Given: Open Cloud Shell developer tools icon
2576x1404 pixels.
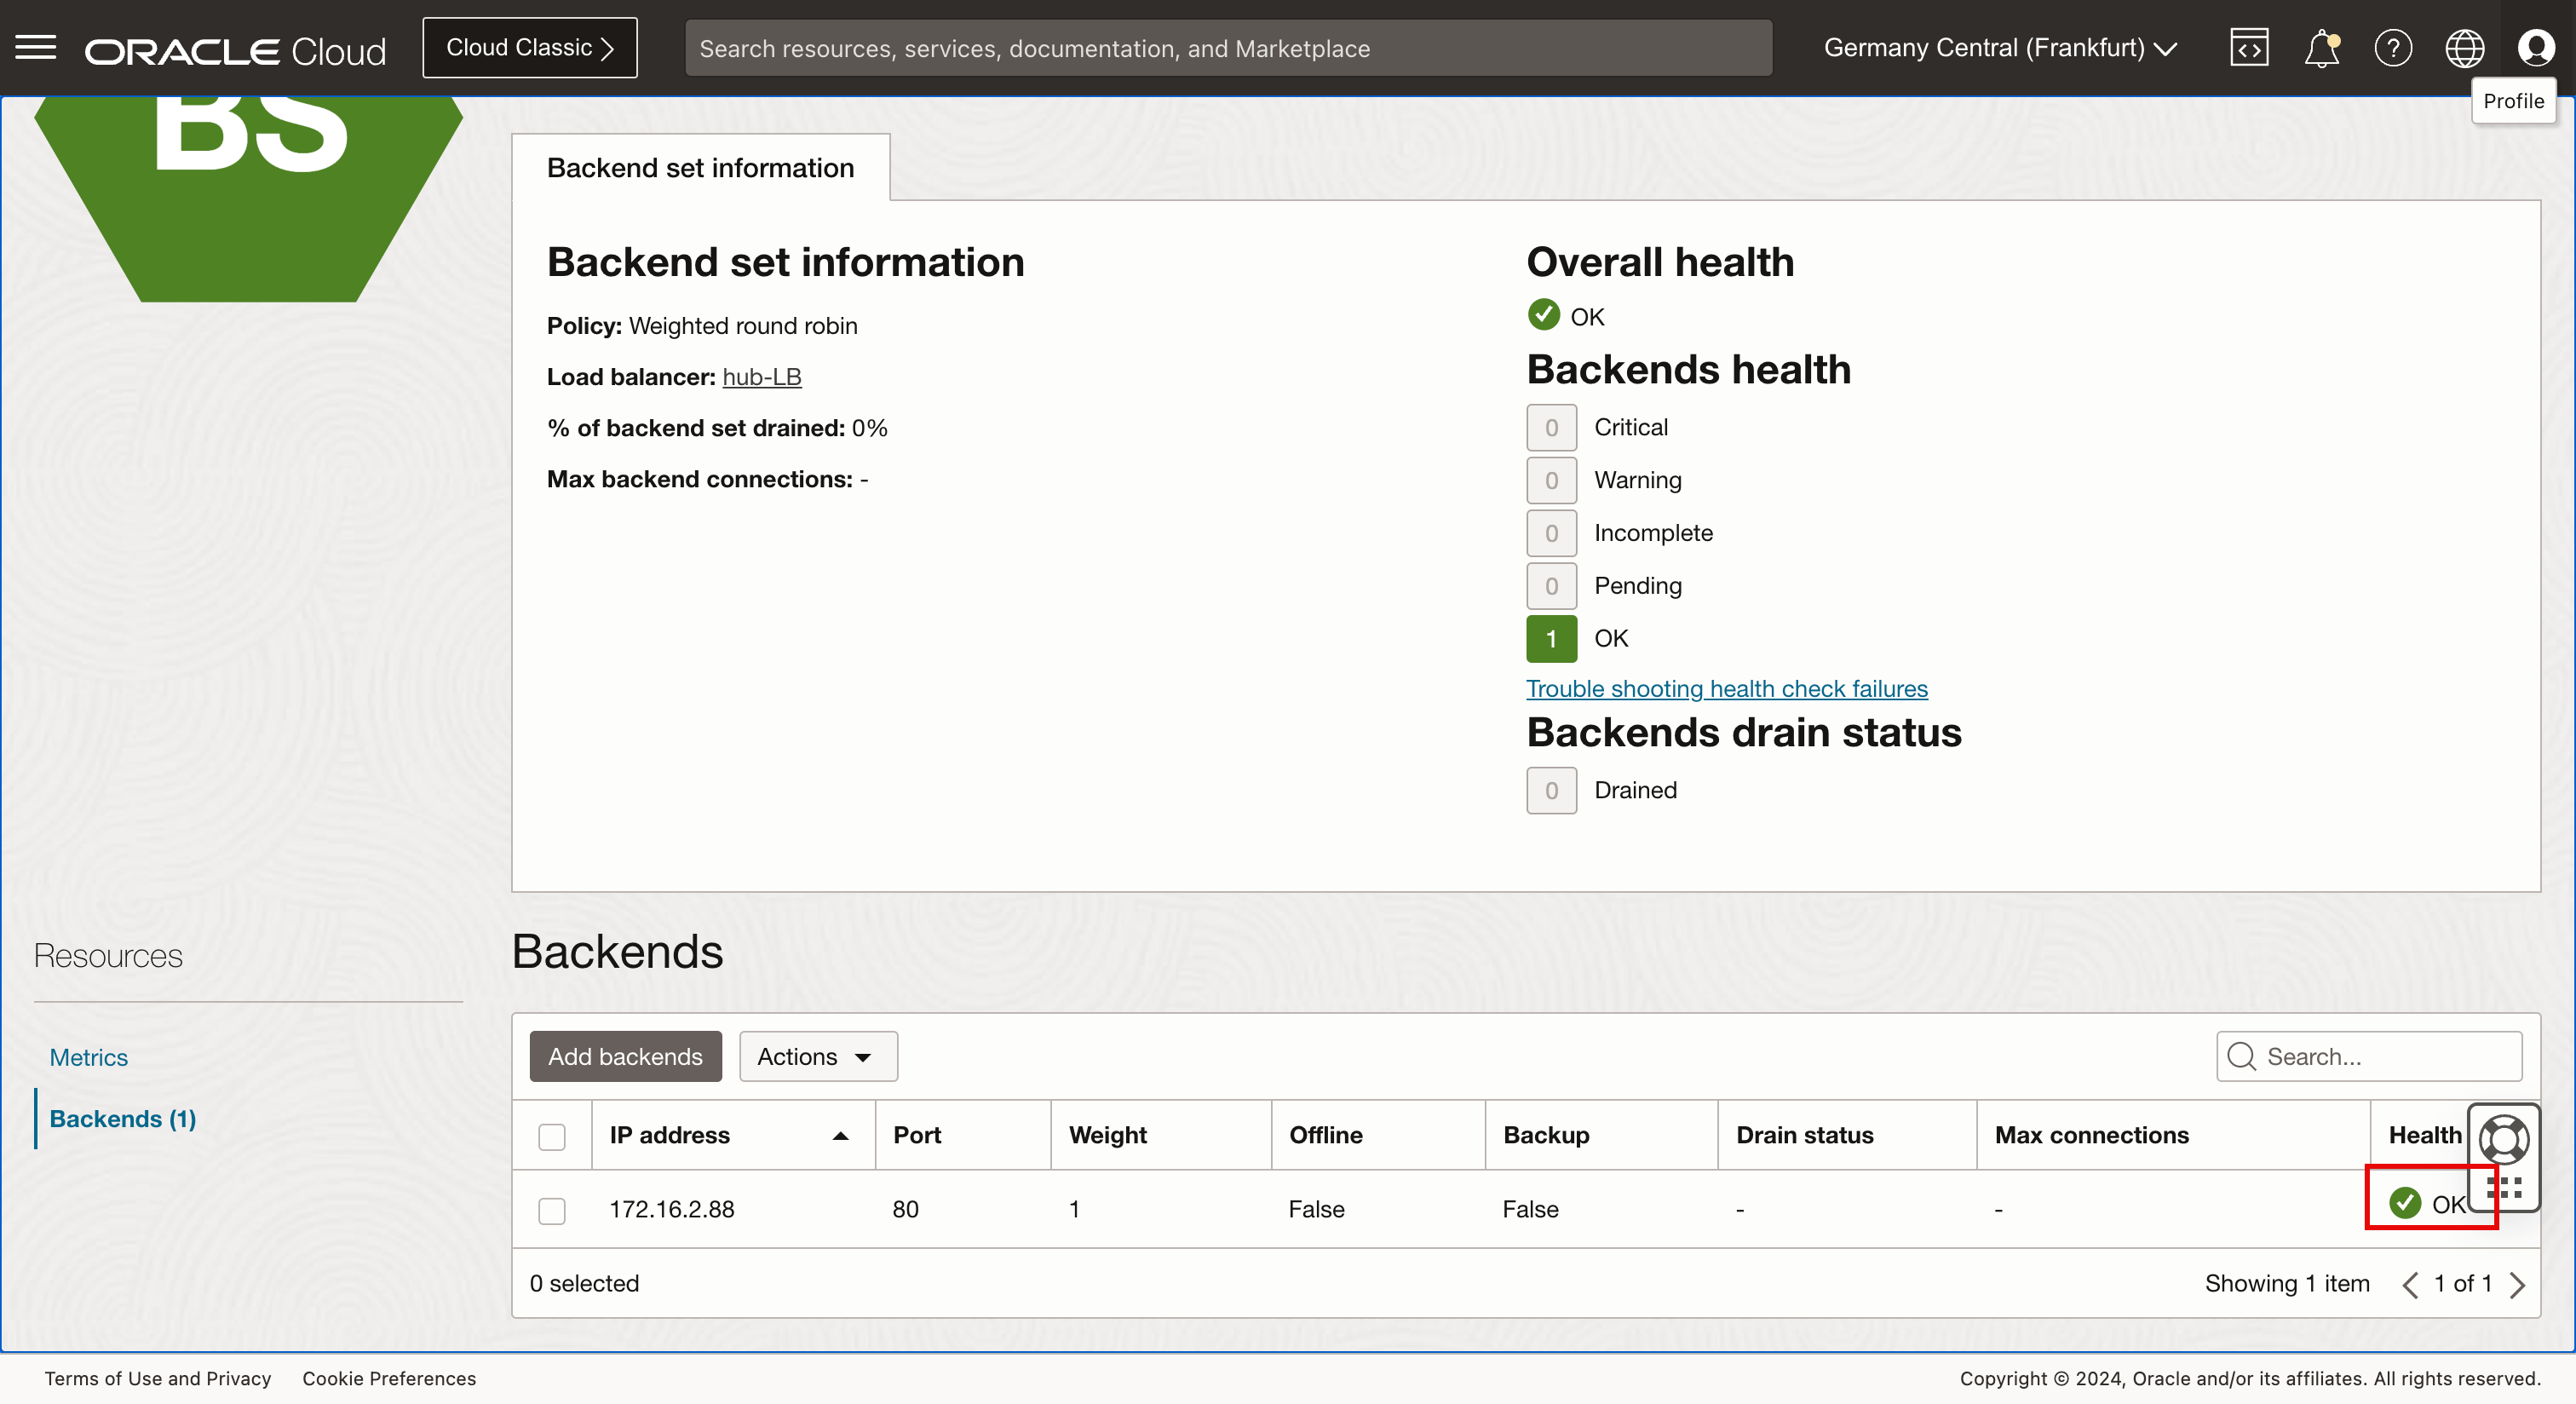Looking at the screenshot, I should pyautogui.click(x=2249, y=48).
